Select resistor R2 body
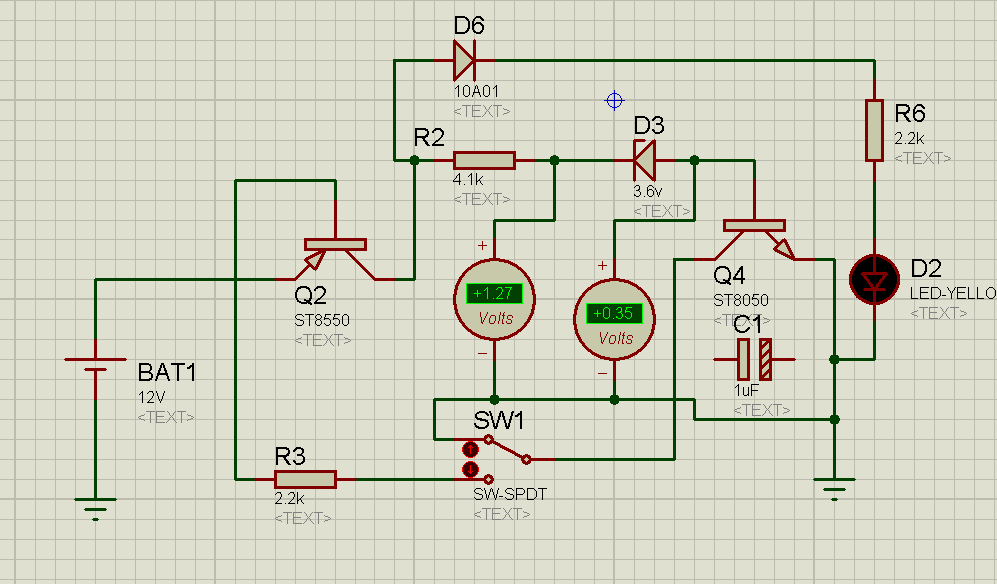The height and width of the screenshot is (584, 997). [484, 160]
